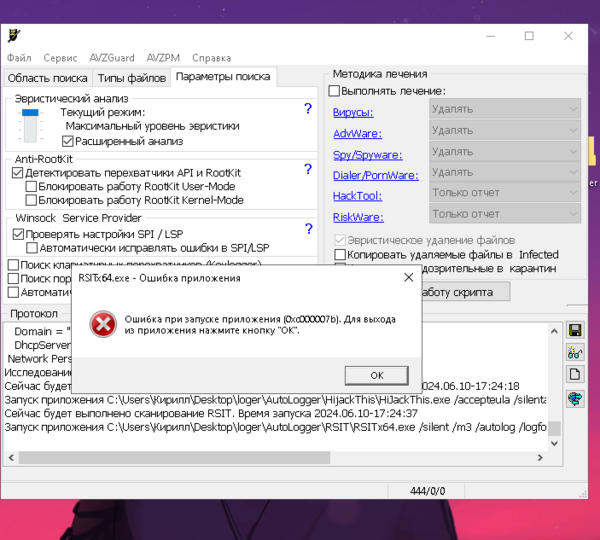The width and height of the screenshot is (600, 540).
Task: Click the RiskWare link
Action: pyautogui.click(x=358, y=217)
